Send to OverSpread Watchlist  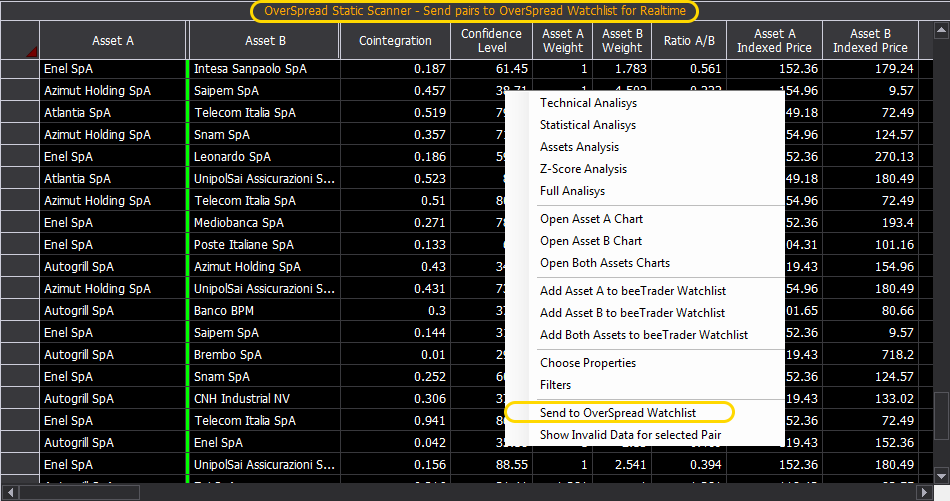click(x=618, y=413)
